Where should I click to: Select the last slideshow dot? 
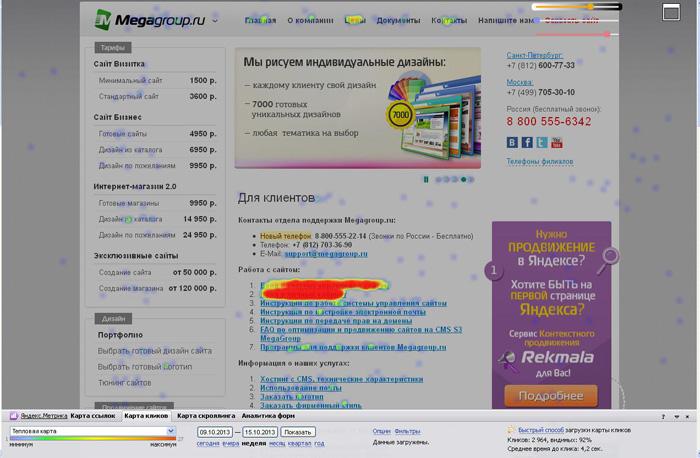[x=471, y=179]
